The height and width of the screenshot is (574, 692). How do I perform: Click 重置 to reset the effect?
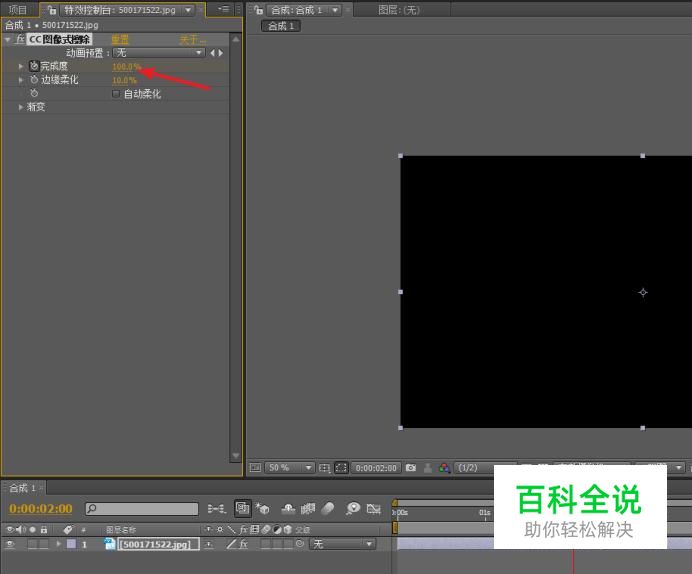point(120,40)
